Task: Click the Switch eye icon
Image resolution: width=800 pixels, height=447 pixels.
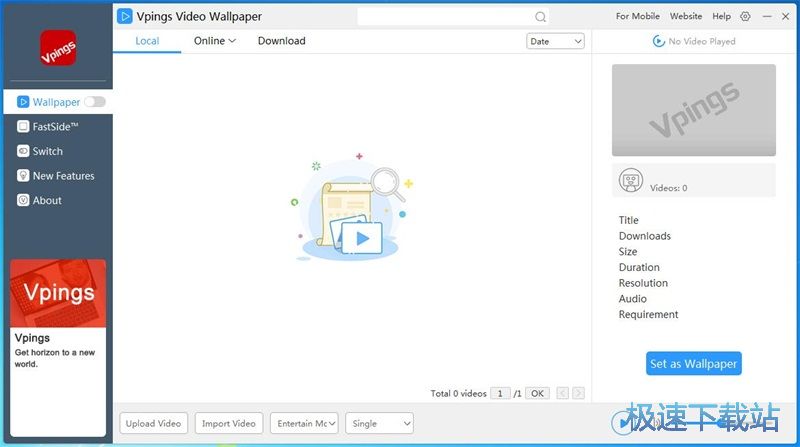Action: point(23,151)
